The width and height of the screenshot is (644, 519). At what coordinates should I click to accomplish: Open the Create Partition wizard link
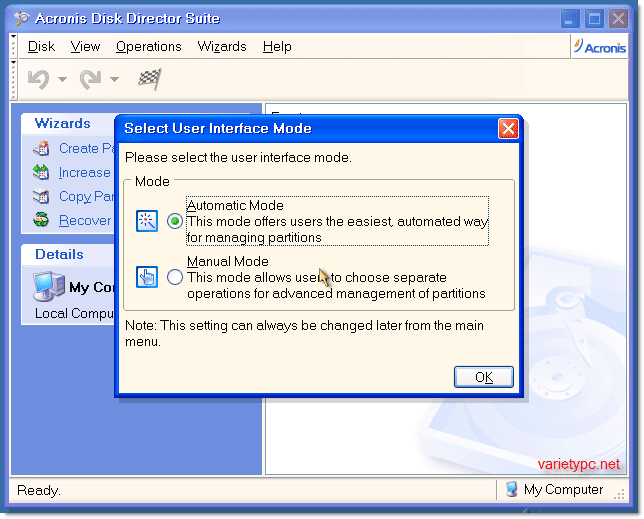pos(87,148)
